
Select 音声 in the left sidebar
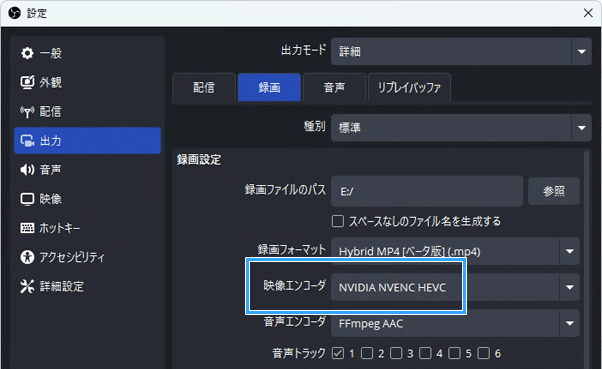[88, 170]
